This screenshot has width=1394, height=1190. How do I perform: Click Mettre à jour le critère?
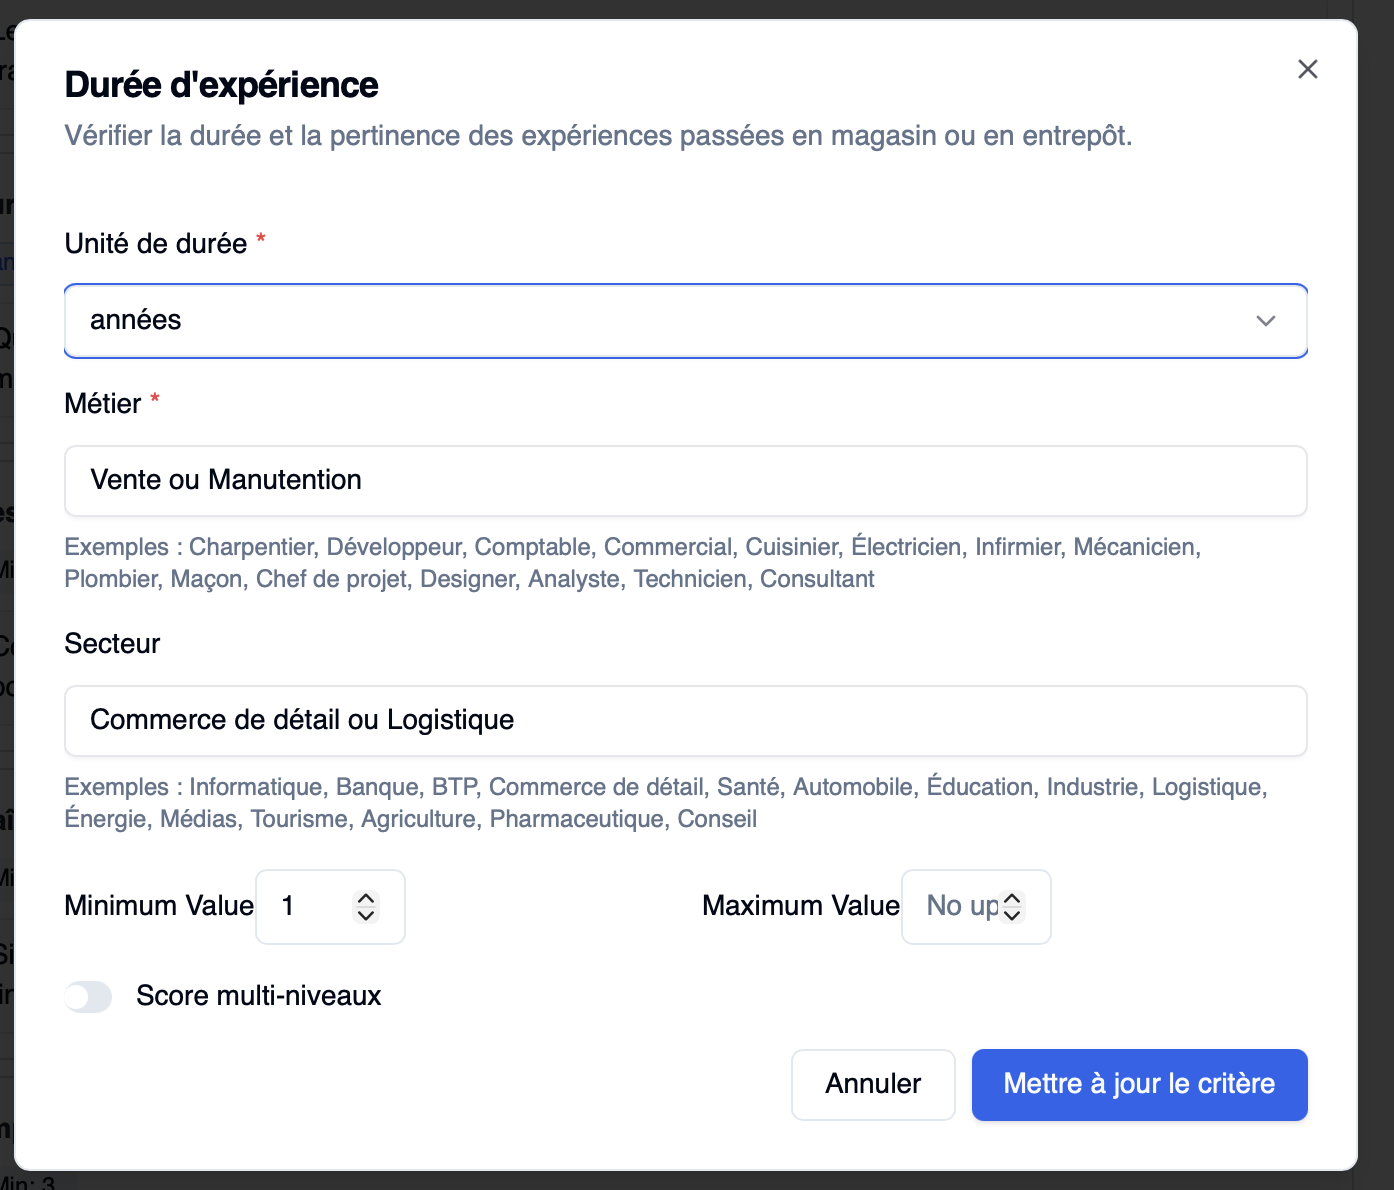(1139, 1084)
